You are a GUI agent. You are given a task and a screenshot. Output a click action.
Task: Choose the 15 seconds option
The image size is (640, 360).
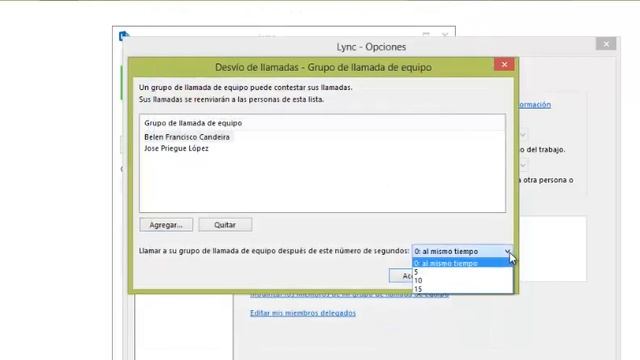[x=462, y=289]
